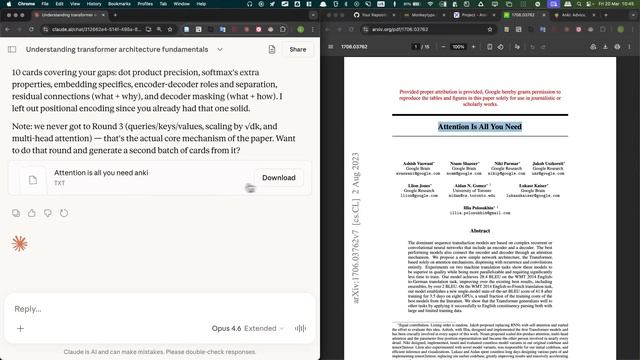Screen dimensions: 640x360
Task: Open the document artifacts icon beside Share
Action: (x=272, y=49)
